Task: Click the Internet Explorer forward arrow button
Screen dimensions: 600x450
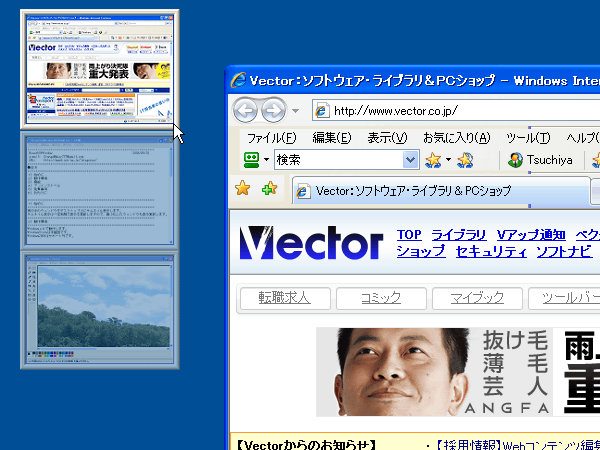Action: coord(273,110)
